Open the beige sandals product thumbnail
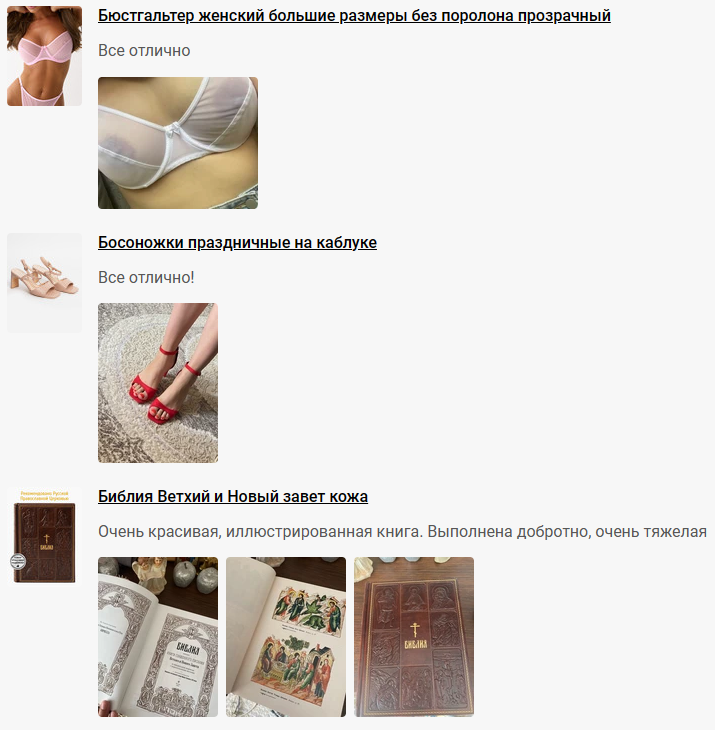Screen dimensions: 715x730 click(x=44, y=283)
